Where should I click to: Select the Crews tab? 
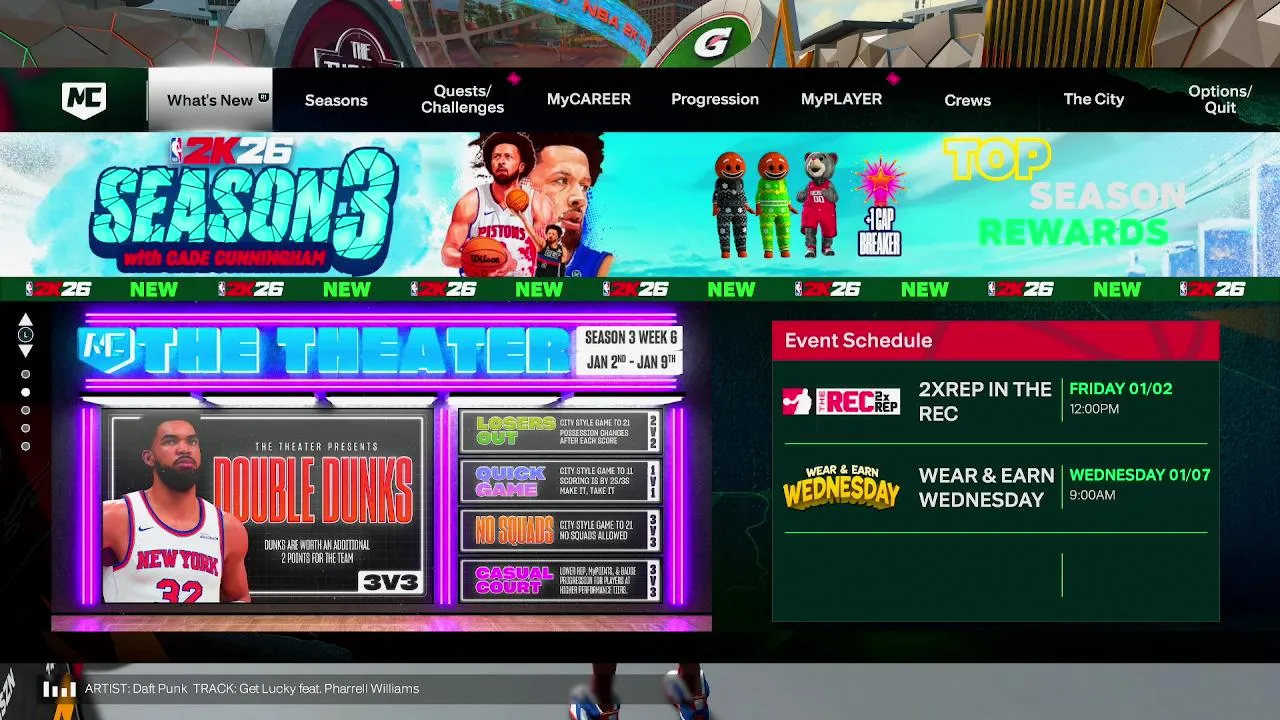[x=968, y=100]
